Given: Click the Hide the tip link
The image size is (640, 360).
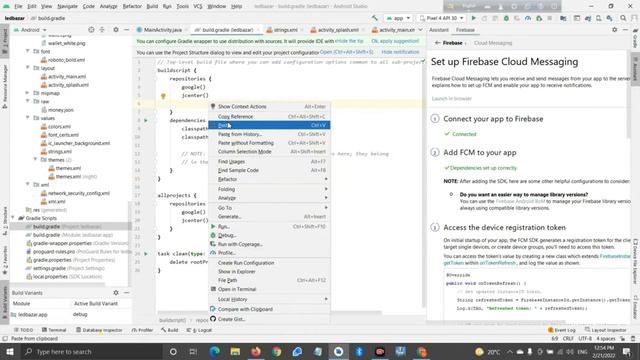Looking at the screenshot, I should (349, 41).
